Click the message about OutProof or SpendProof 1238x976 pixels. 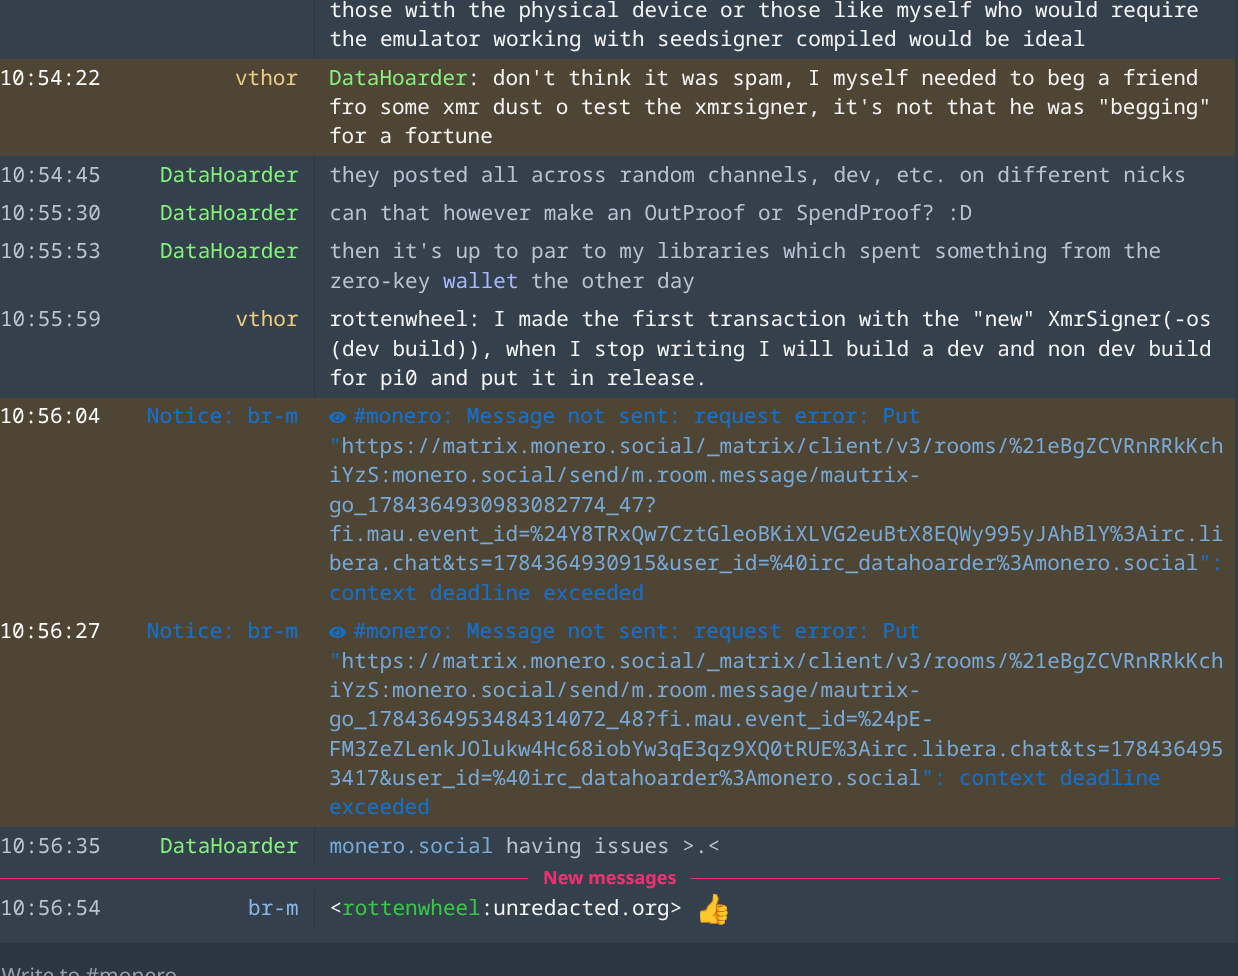[650, 213]
